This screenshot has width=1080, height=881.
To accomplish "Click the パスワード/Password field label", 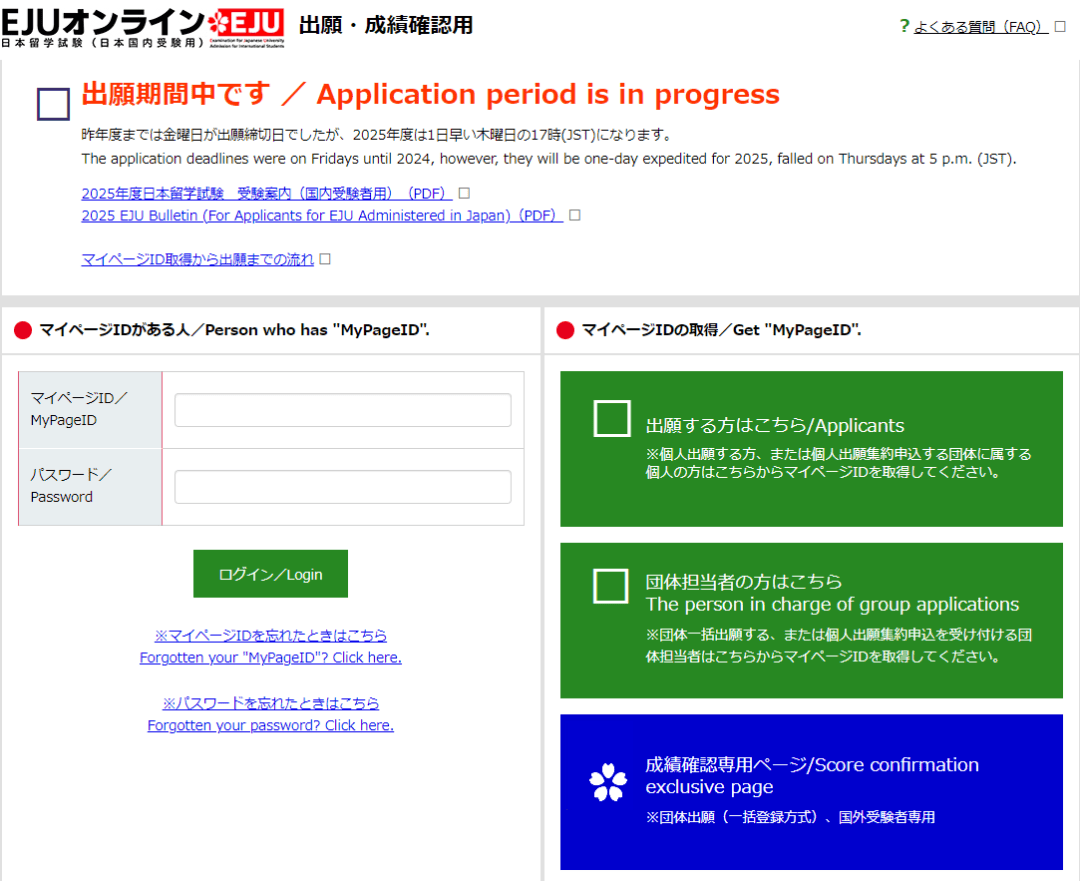I will (x=90, y=487).
